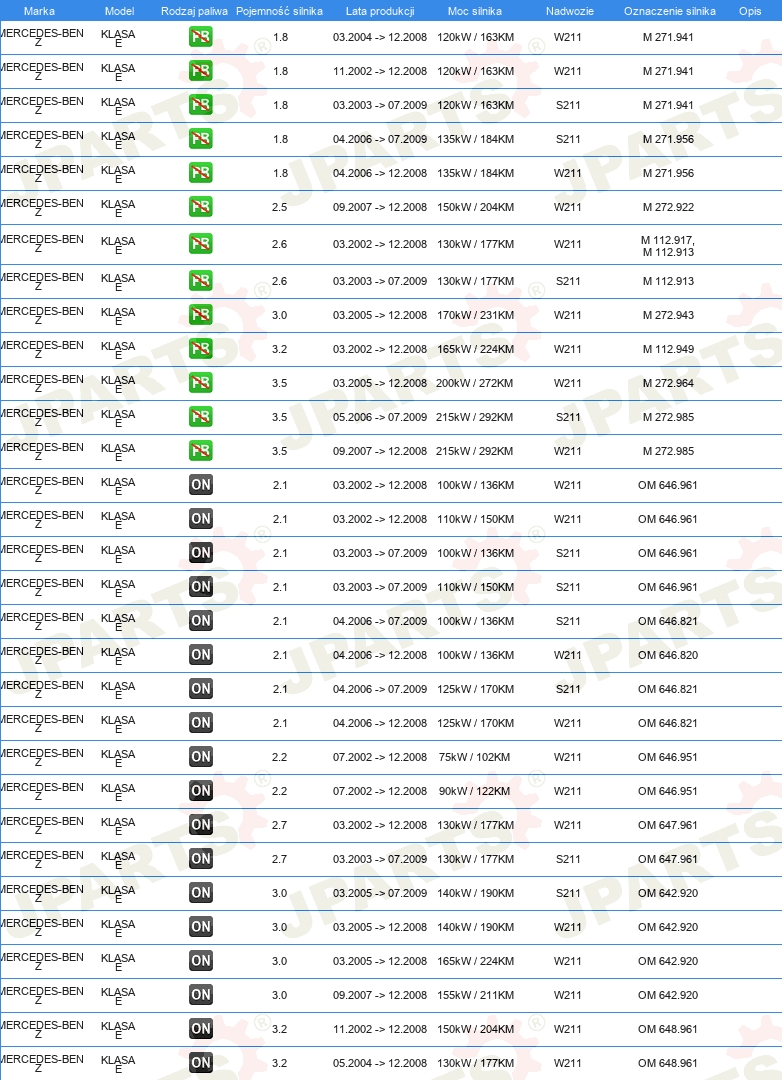Select engine code M 272.964

pyautogui.click(x=668, y=384)
